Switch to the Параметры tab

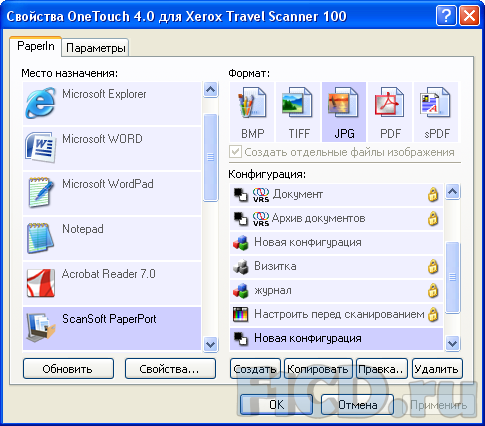[96, 48]
